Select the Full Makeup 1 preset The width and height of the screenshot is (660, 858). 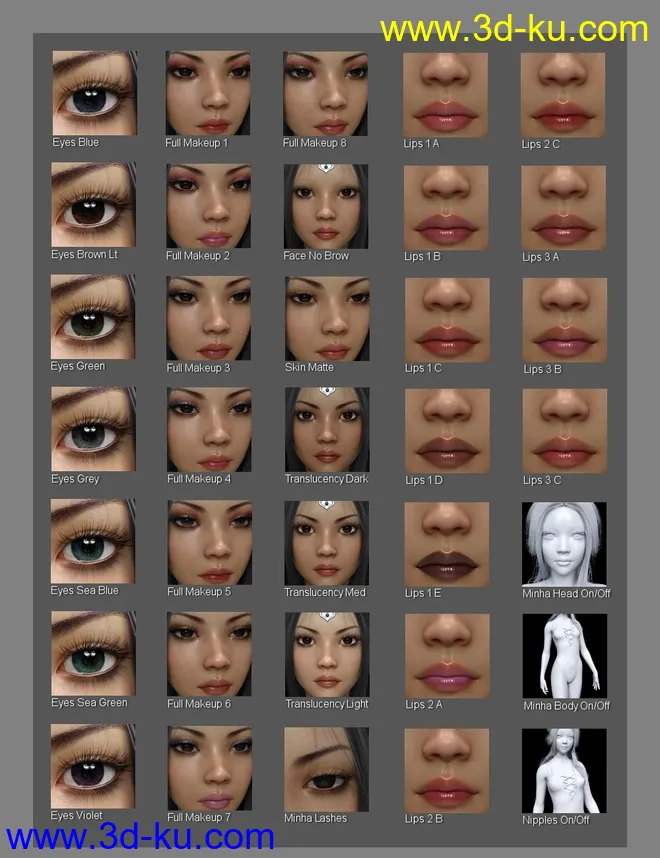208,93
